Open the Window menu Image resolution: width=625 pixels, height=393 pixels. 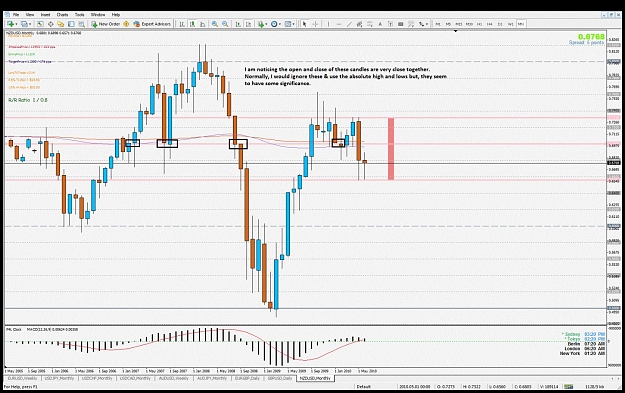98,15
